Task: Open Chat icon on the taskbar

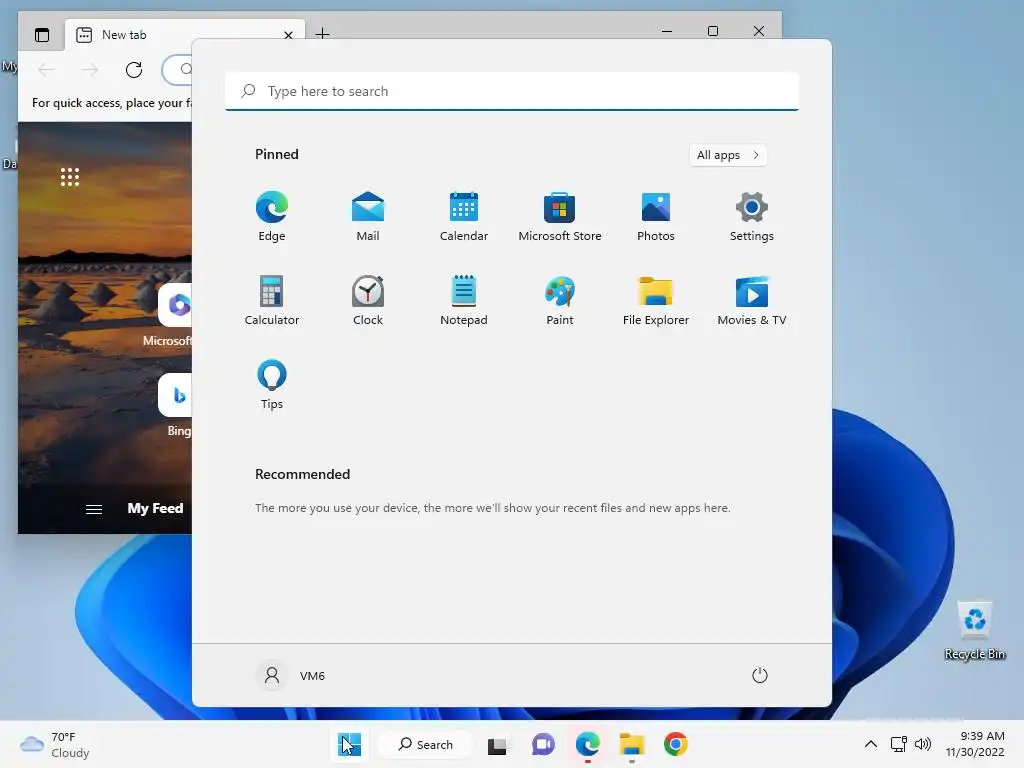Action: [543, 744]
